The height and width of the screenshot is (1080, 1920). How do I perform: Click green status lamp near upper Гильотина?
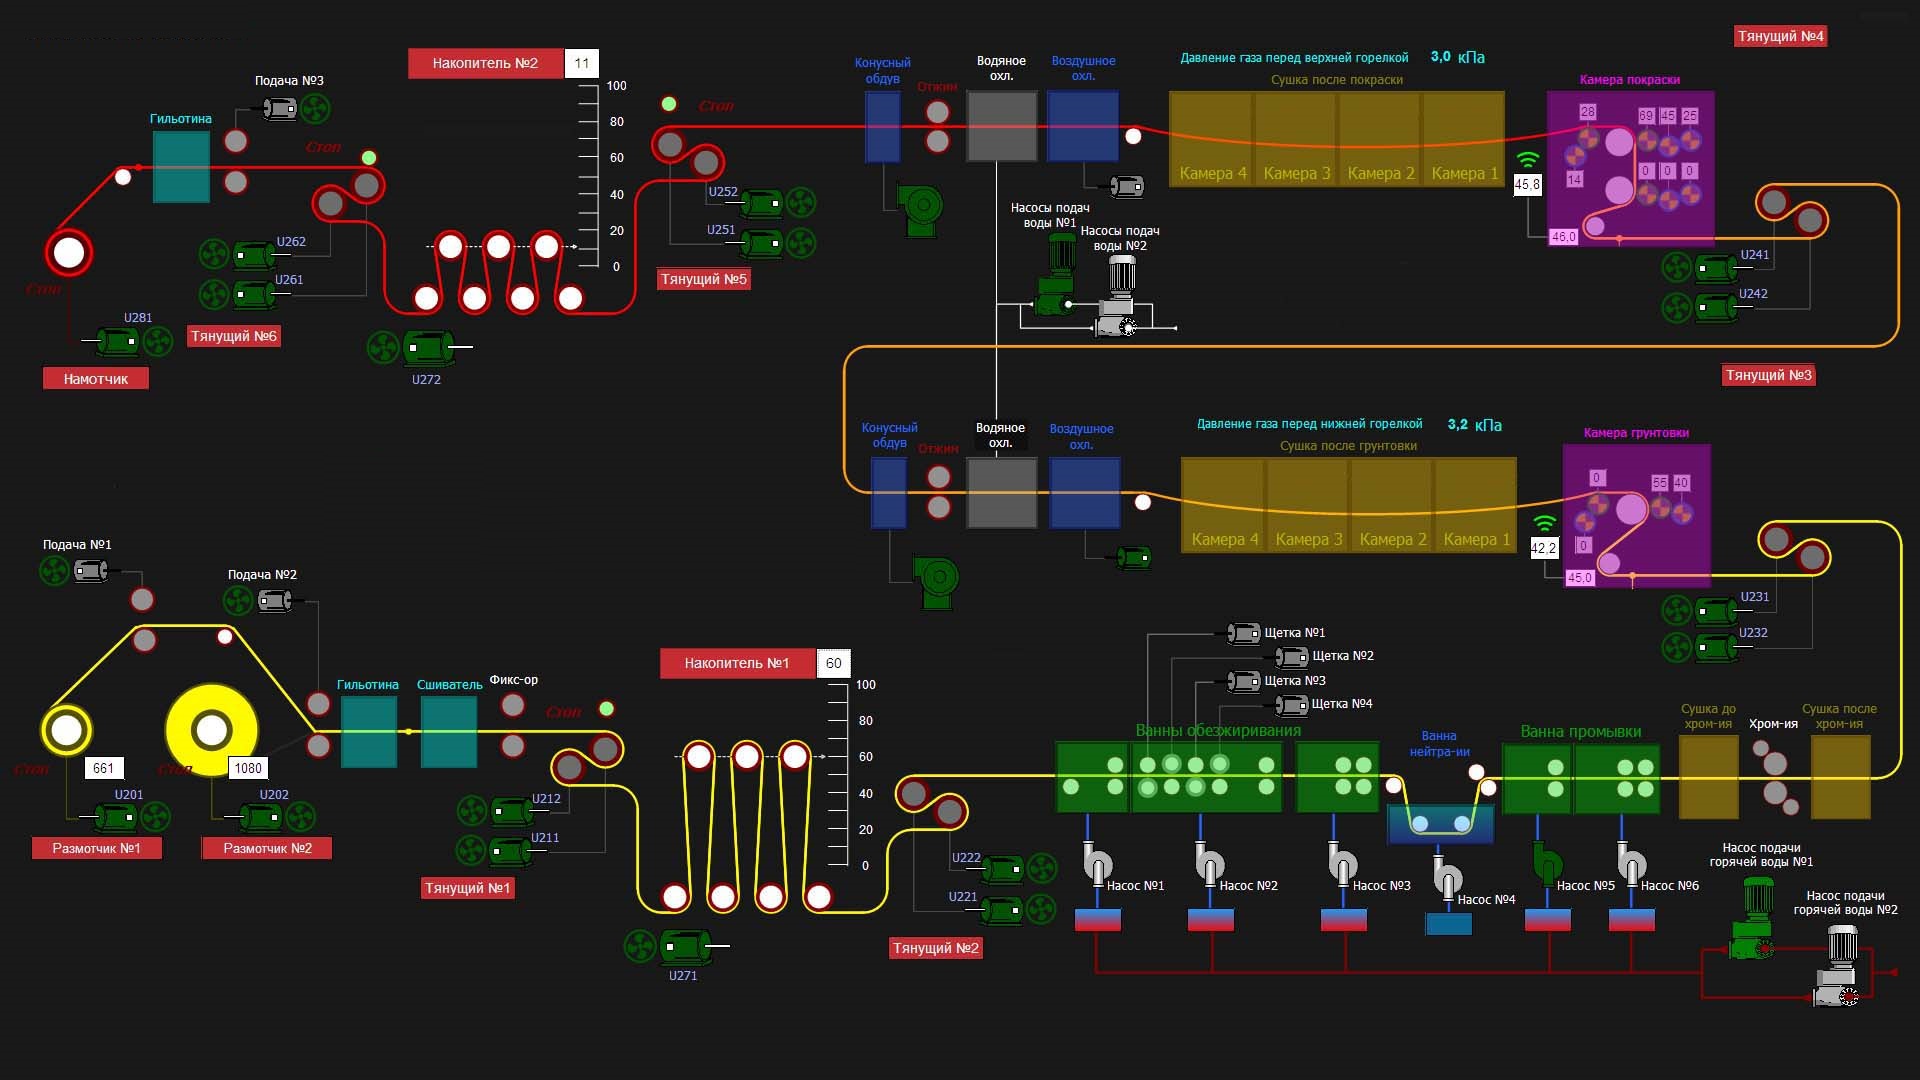coord(369,158)
